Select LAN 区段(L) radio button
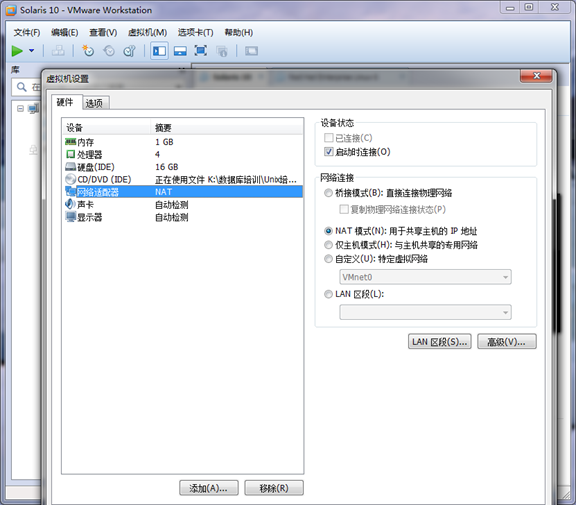576x505 pixels. (328, 294)
